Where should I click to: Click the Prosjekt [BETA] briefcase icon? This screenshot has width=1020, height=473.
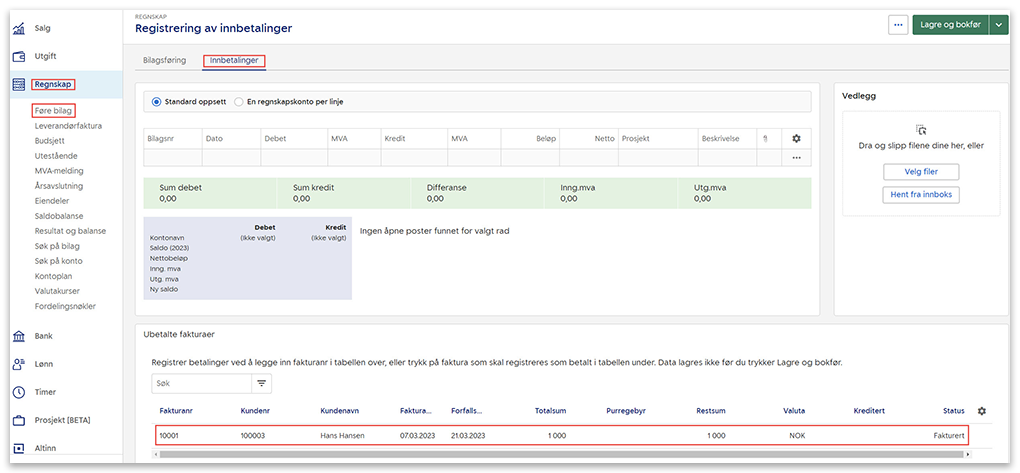(19, 420)
